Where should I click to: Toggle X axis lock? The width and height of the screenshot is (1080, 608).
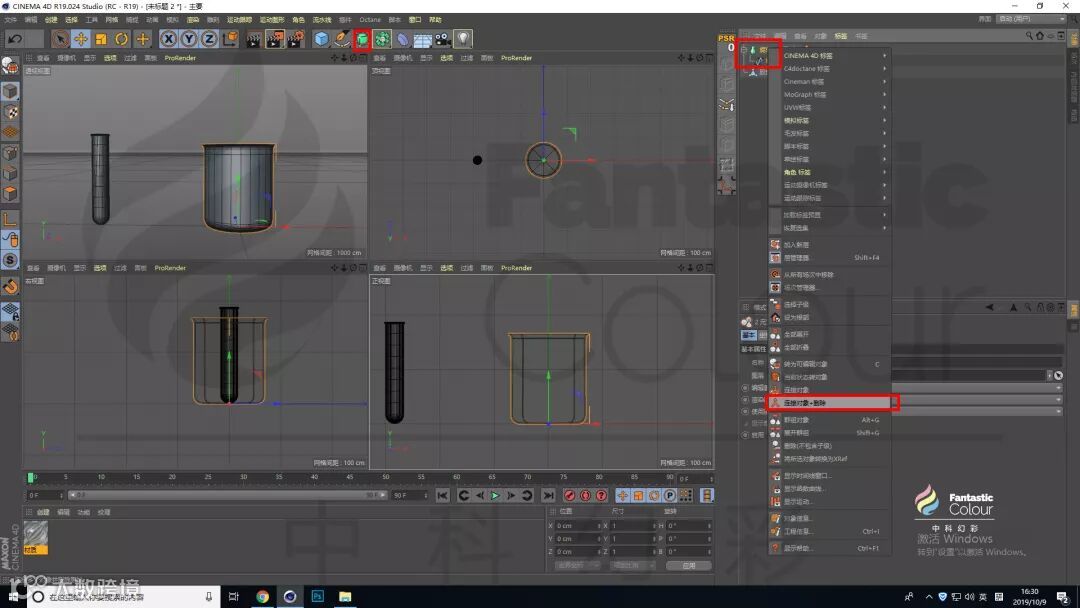[x=168, y=39]
